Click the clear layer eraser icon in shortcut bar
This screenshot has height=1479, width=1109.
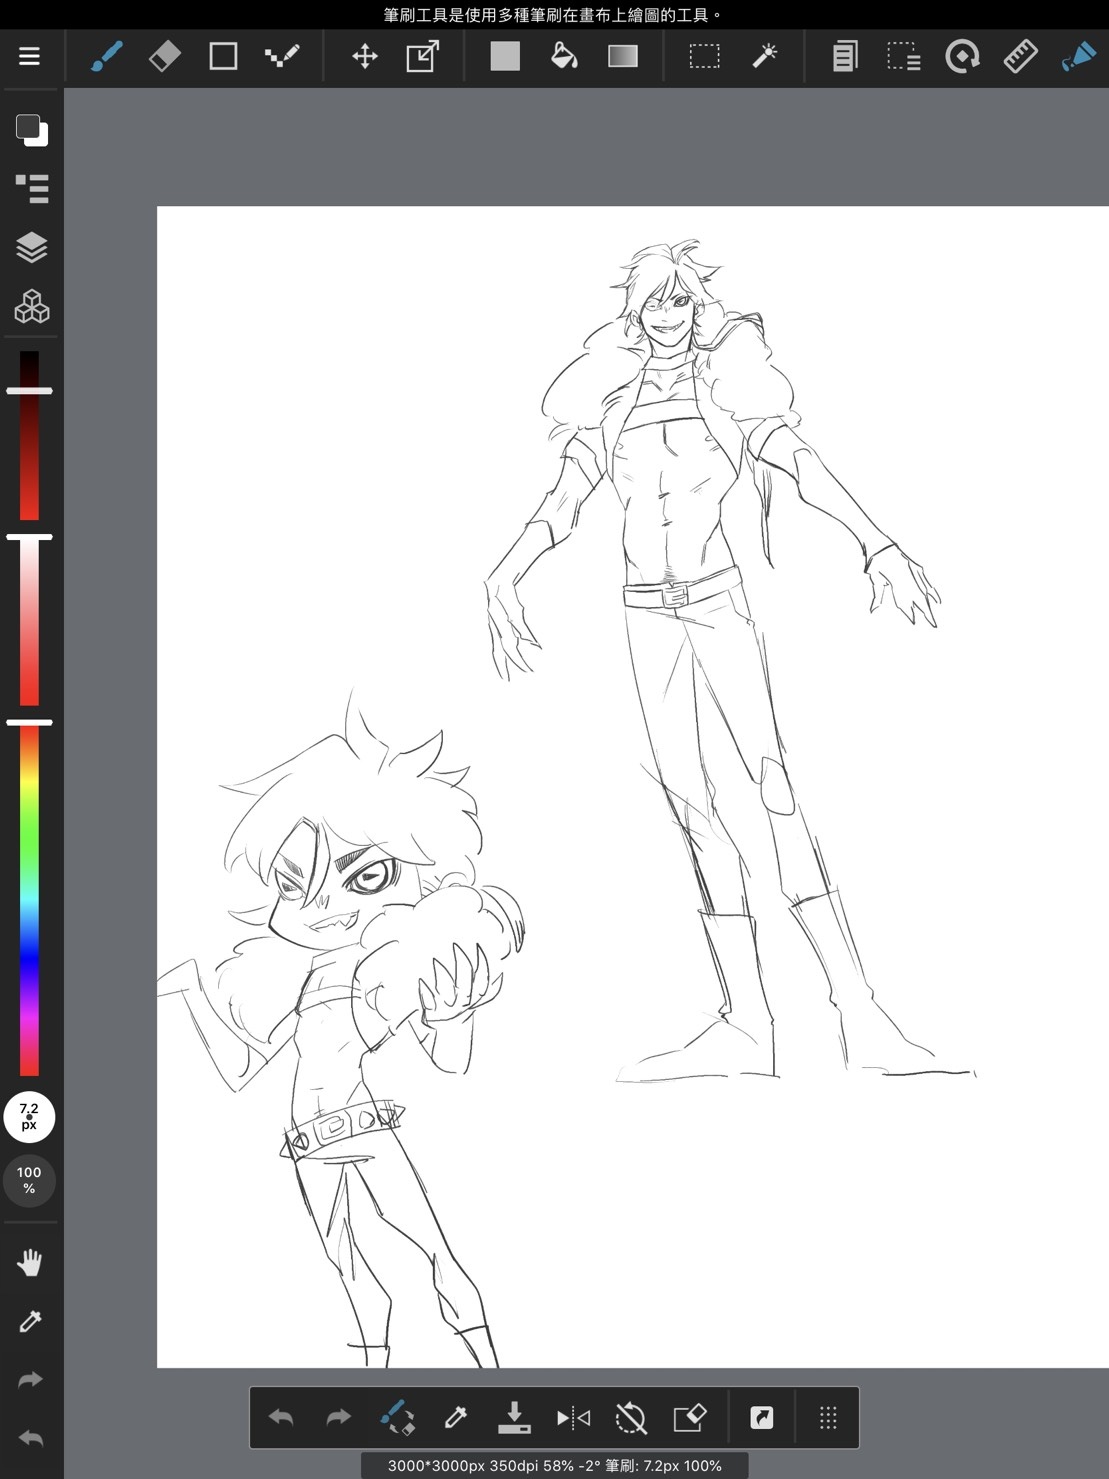[690, 1417]
